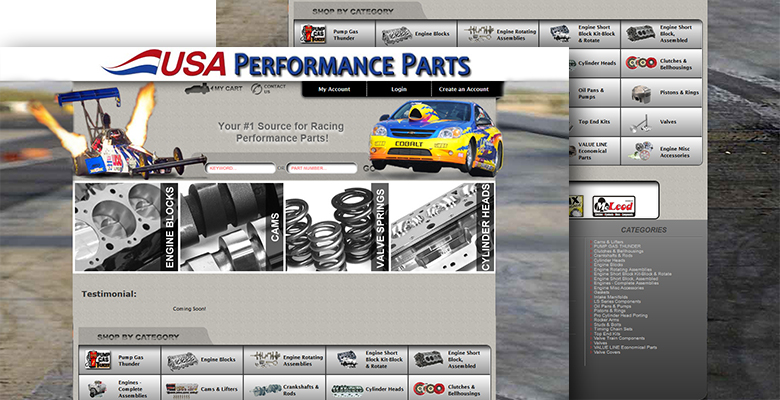Image resolution: width=780 pixels, height=400 pixels.
Task: Click the McLeod brand logo
Action: tap(614, 206)
